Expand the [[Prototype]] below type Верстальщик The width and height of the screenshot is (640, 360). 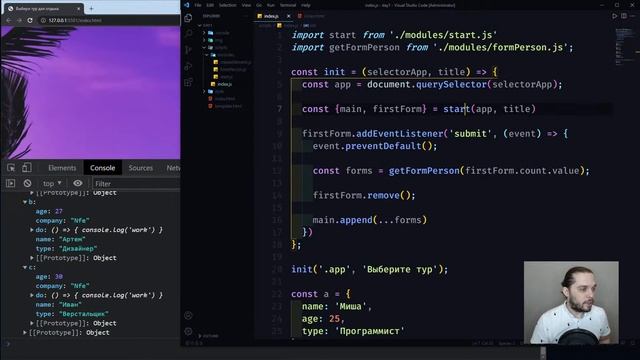pos(32,323)
